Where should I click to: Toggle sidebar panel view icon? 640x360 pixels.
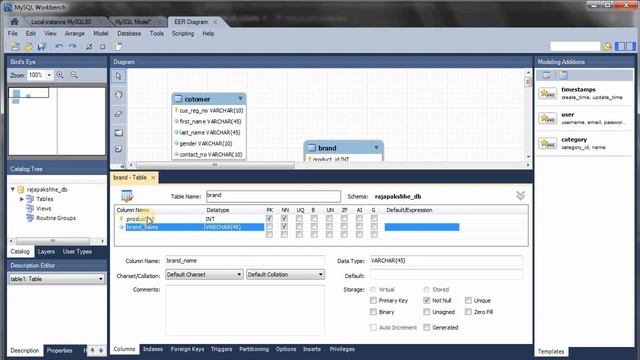[625, 47]
